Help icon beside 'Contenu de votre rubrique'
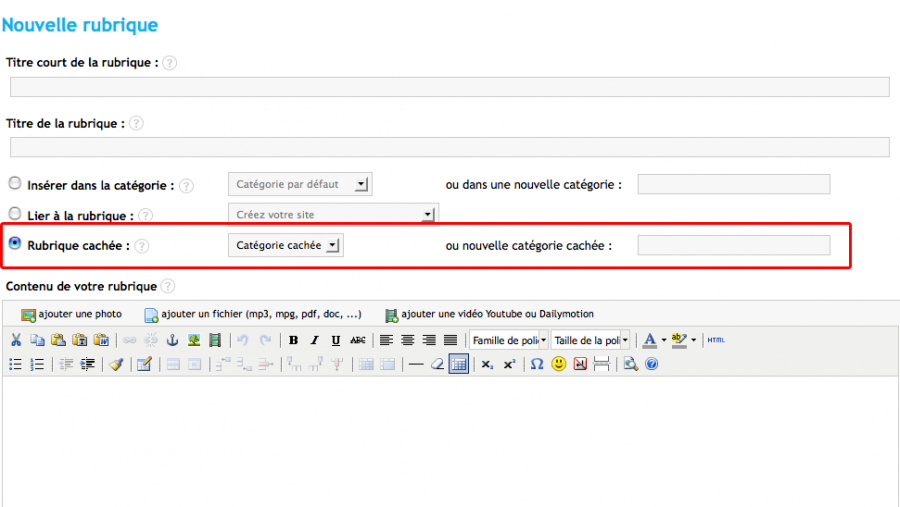 [168, 286]
